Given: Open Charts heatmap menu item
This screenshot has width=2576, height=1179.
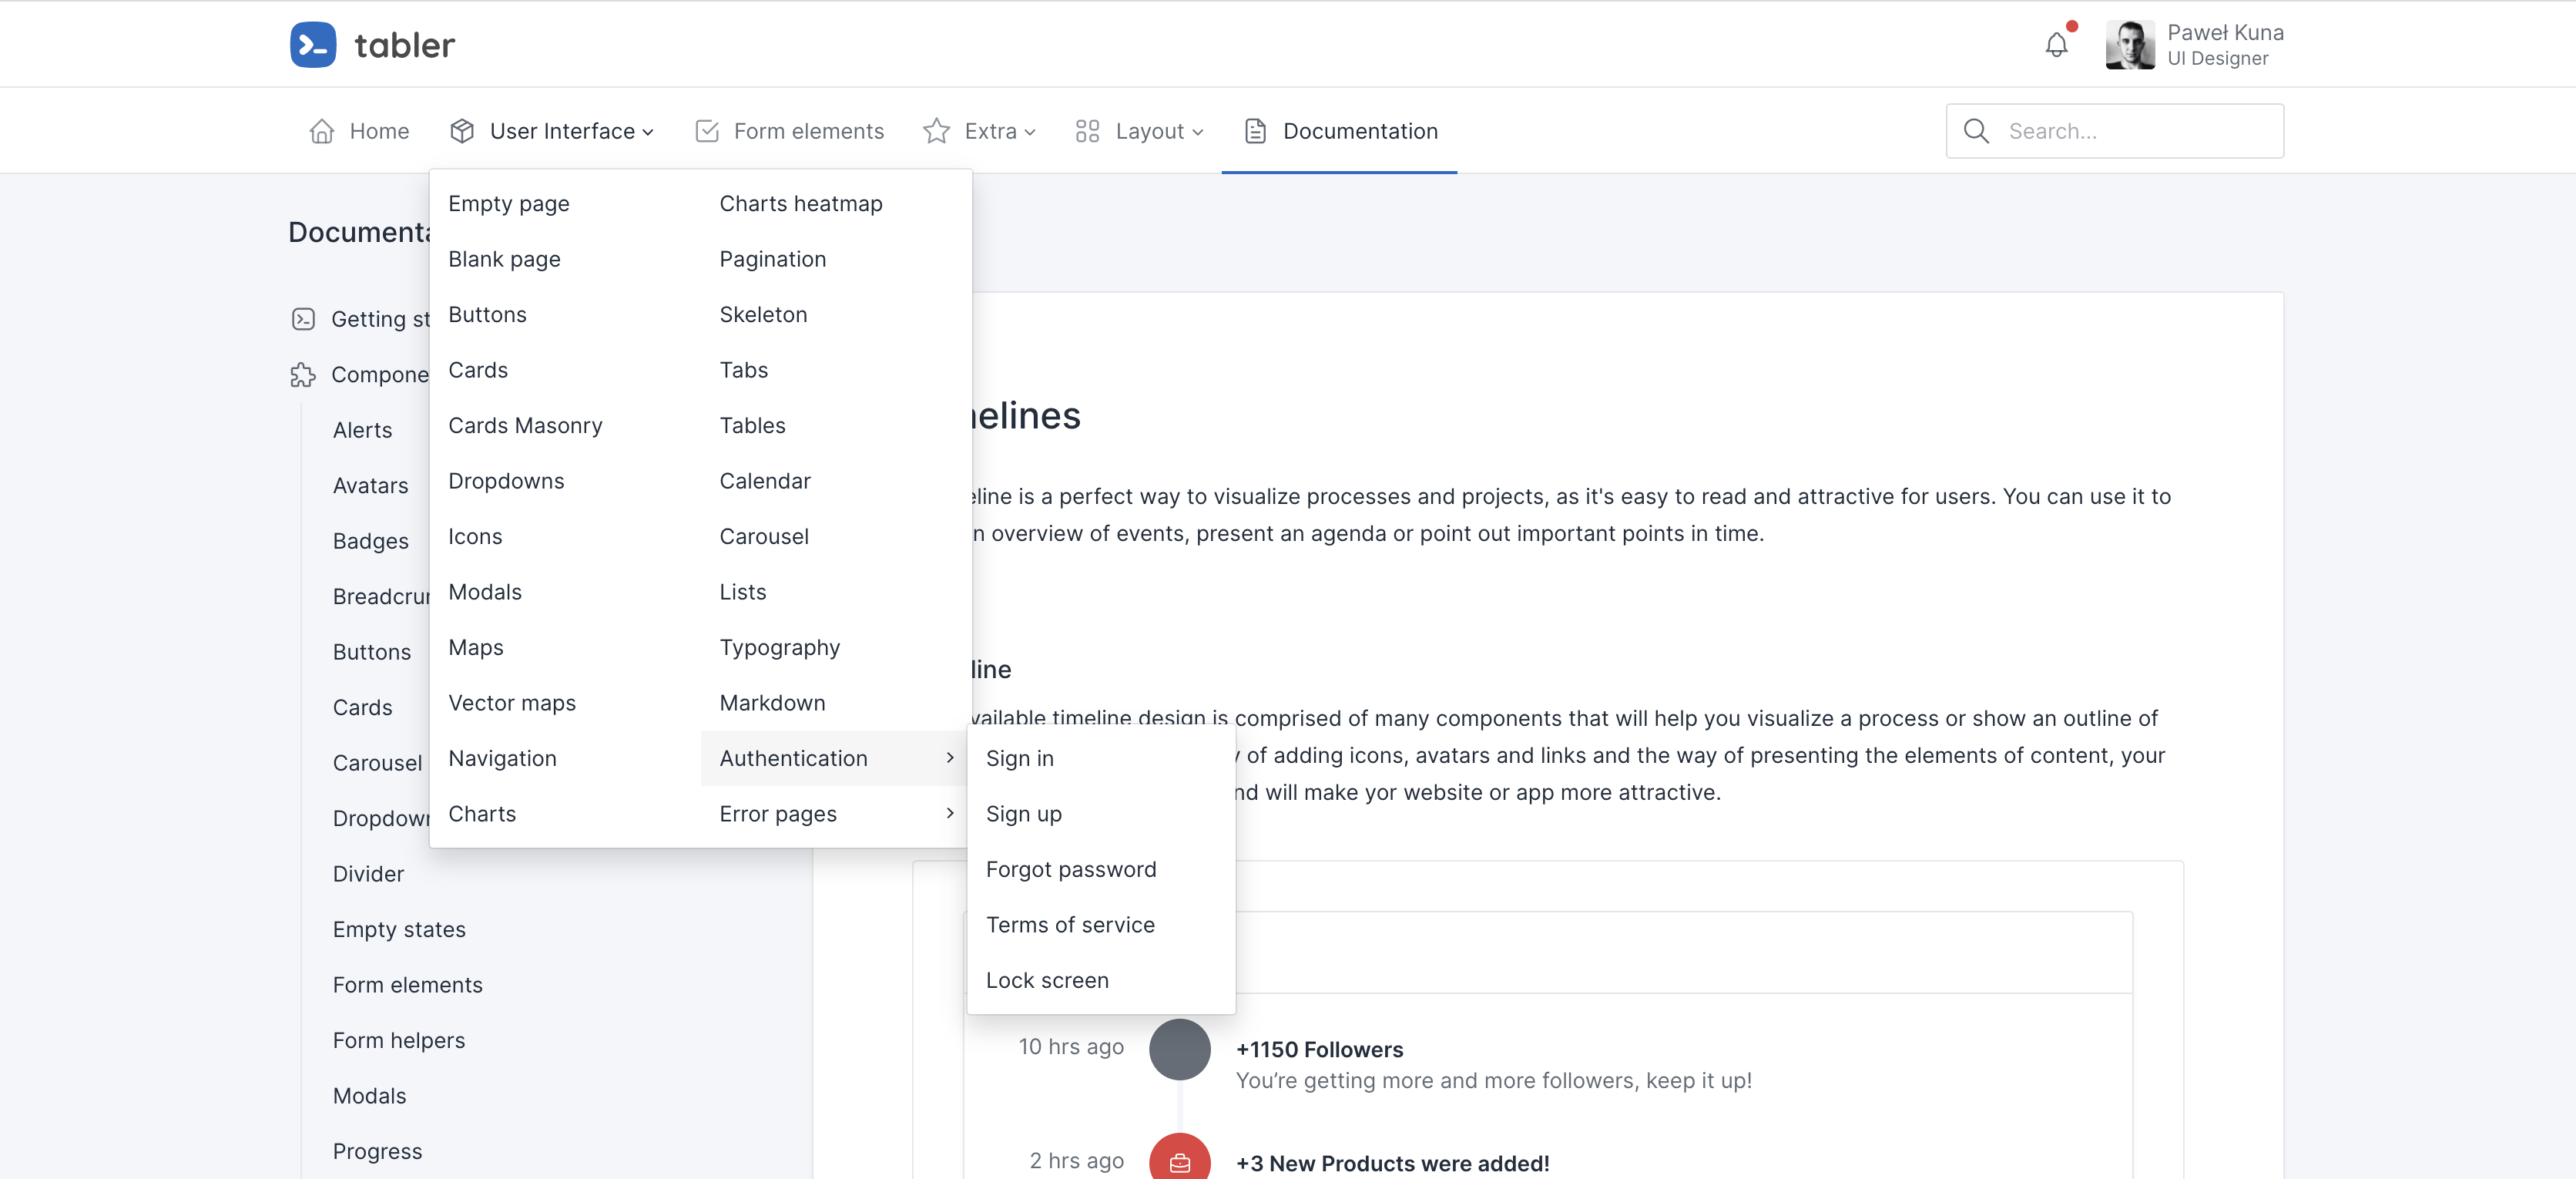Looking at the screenshot, I should coord(836,203).
